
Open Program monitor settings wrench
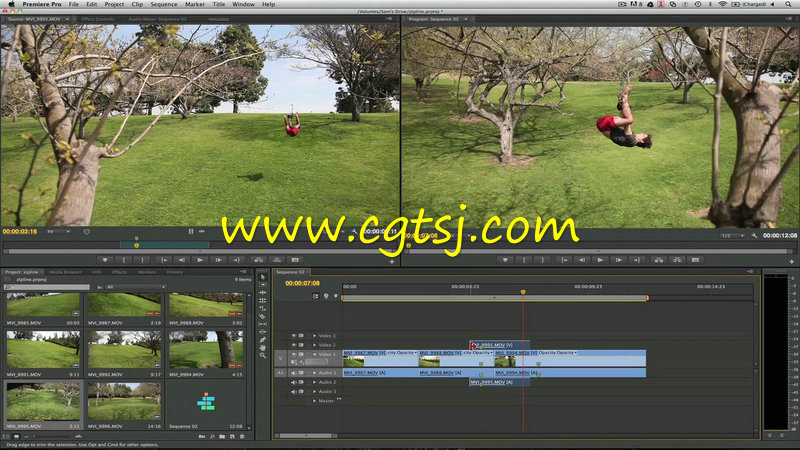[x=754, y=236]
